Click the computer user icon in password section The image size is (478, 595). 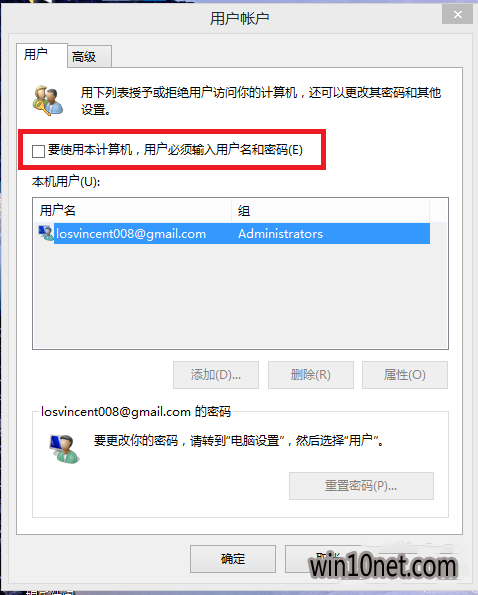pyautogui.click(x=64, y=449)
